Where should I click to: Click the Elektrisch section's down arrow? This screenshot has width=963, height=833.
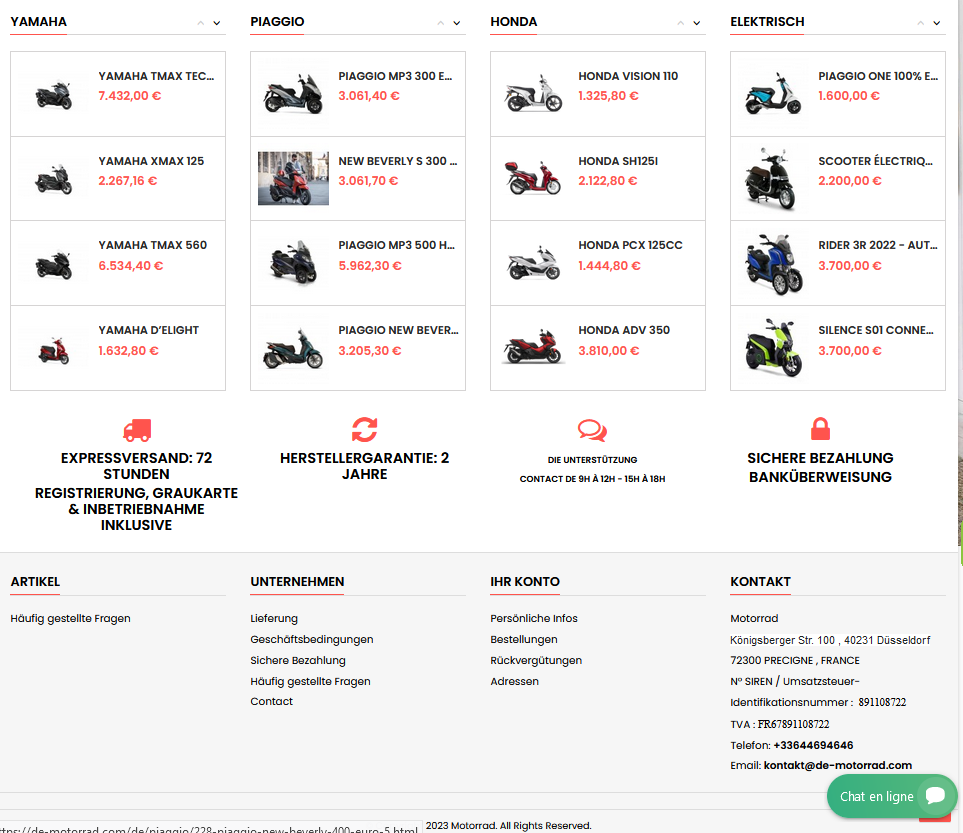coord(937,23)
